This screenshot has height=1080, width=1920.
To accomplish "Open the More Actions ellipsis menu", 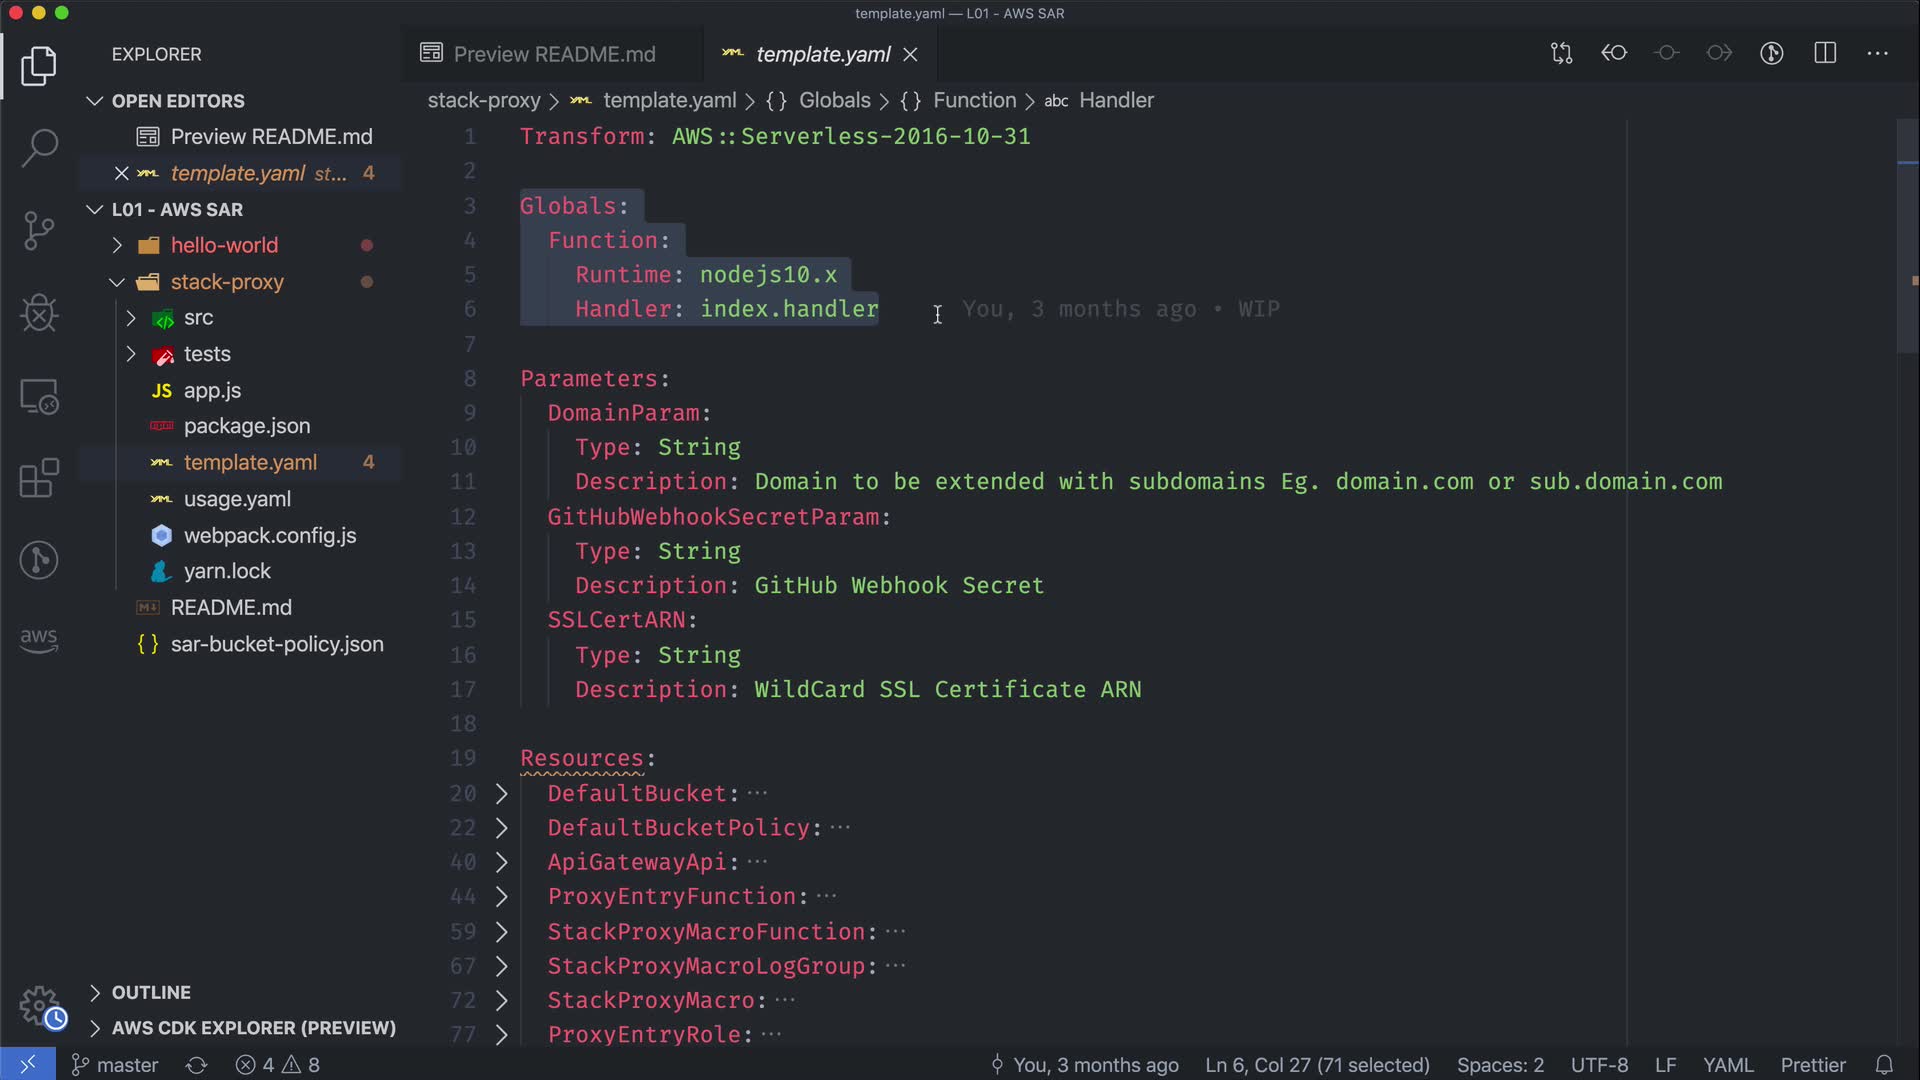I will coord(1877,53).
